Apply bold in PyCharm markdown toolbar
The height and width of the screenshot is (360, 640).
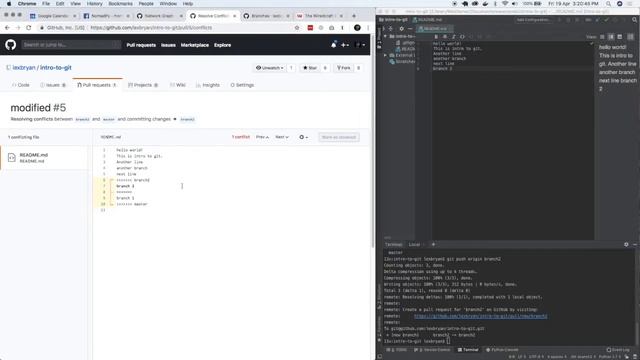click(436, 37)
